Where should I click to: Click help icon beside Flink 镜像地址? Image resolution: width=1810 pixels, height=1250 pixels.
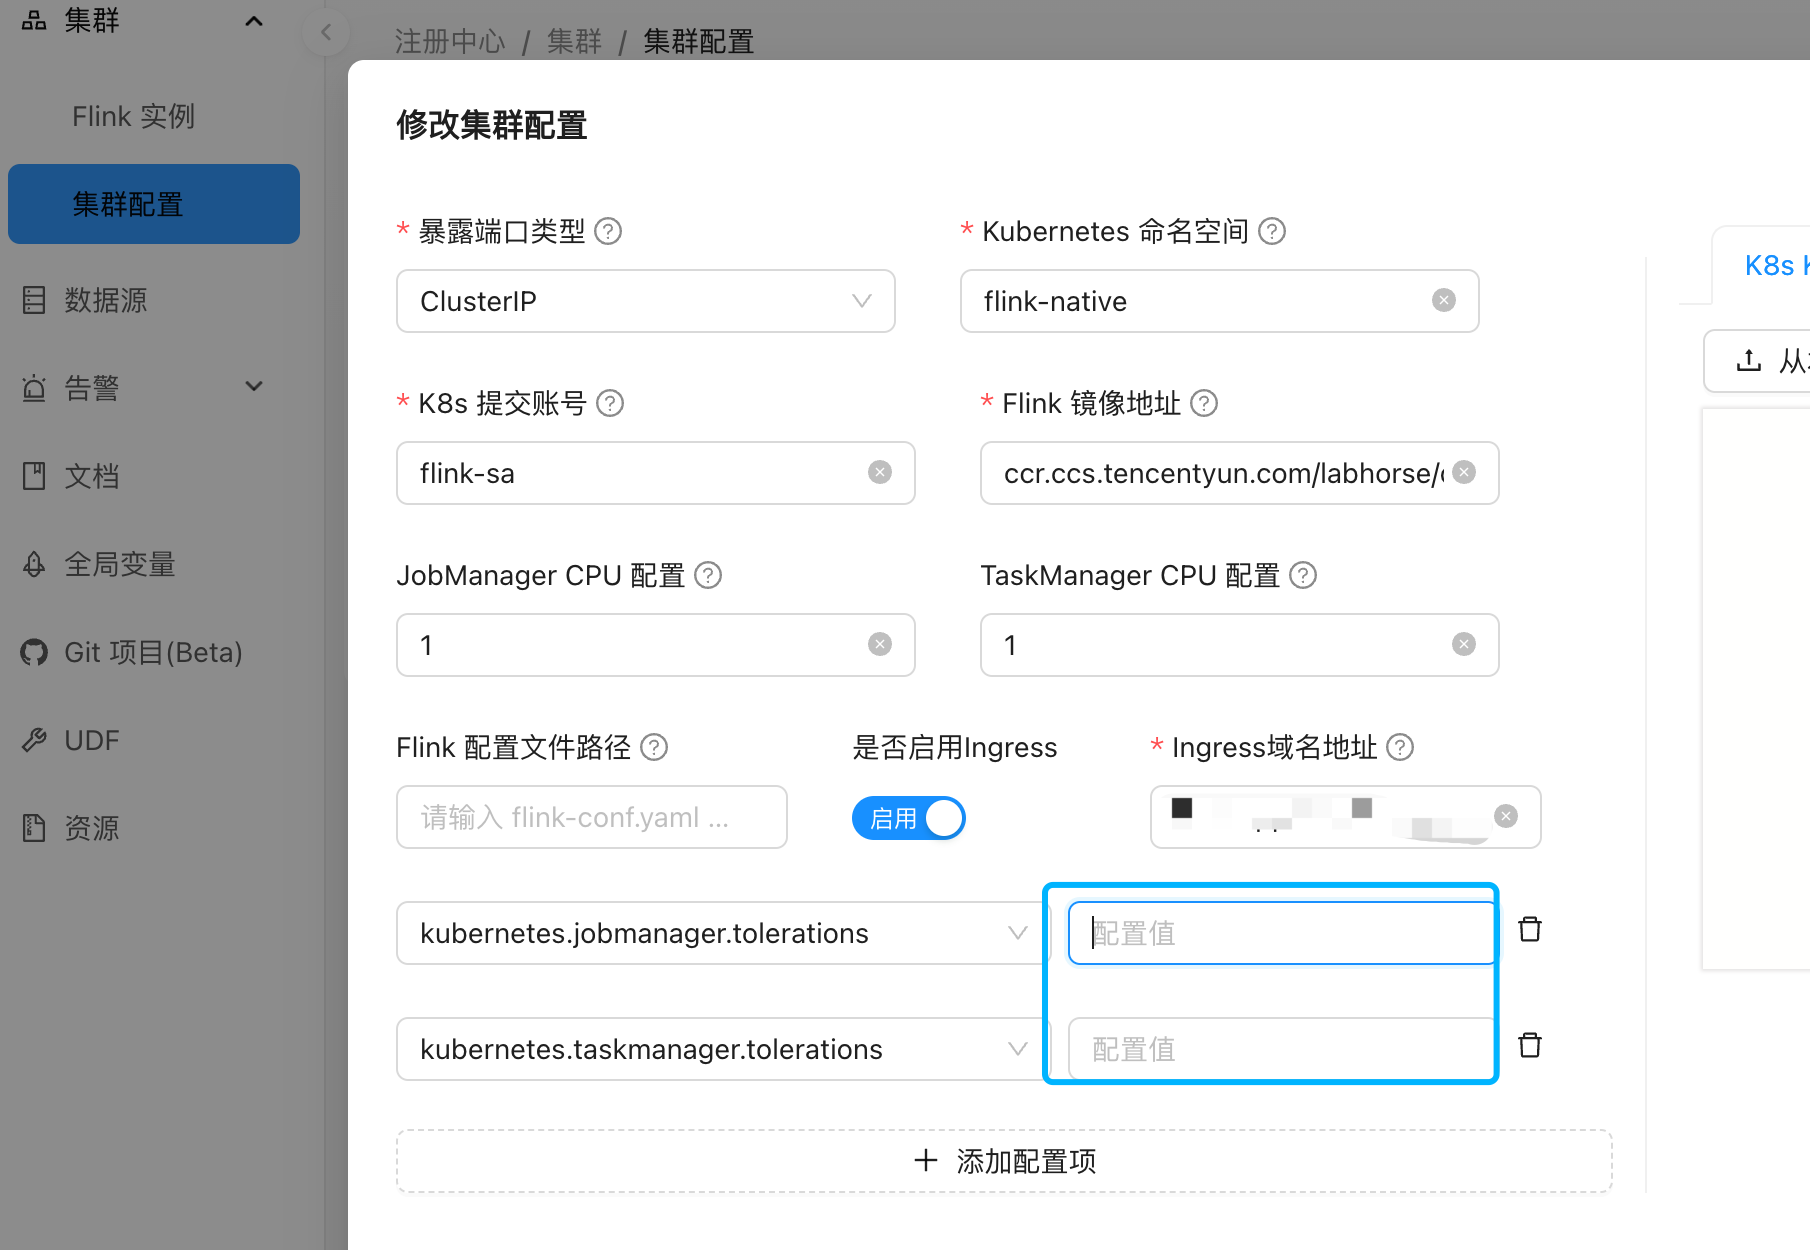1204,403
